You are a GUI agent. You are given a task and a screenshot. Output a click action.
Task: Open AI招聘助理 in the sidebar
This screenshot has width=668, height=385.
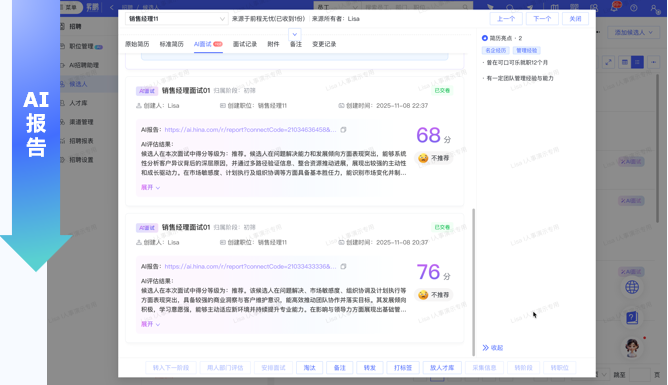pyautogui.click(x=84, y=65)
